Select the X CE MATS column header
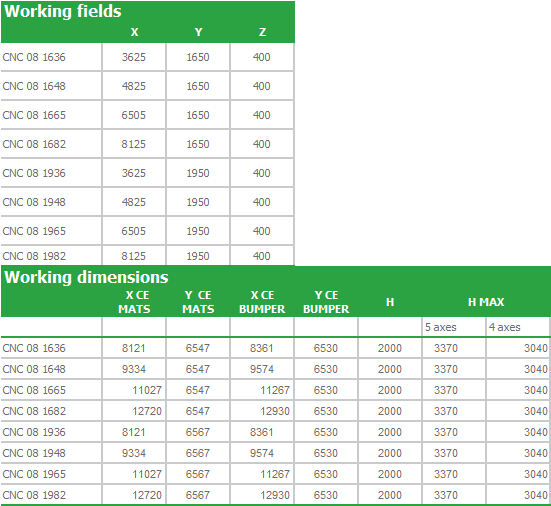Viewport: 551px width, 506px height. [134, 302]
